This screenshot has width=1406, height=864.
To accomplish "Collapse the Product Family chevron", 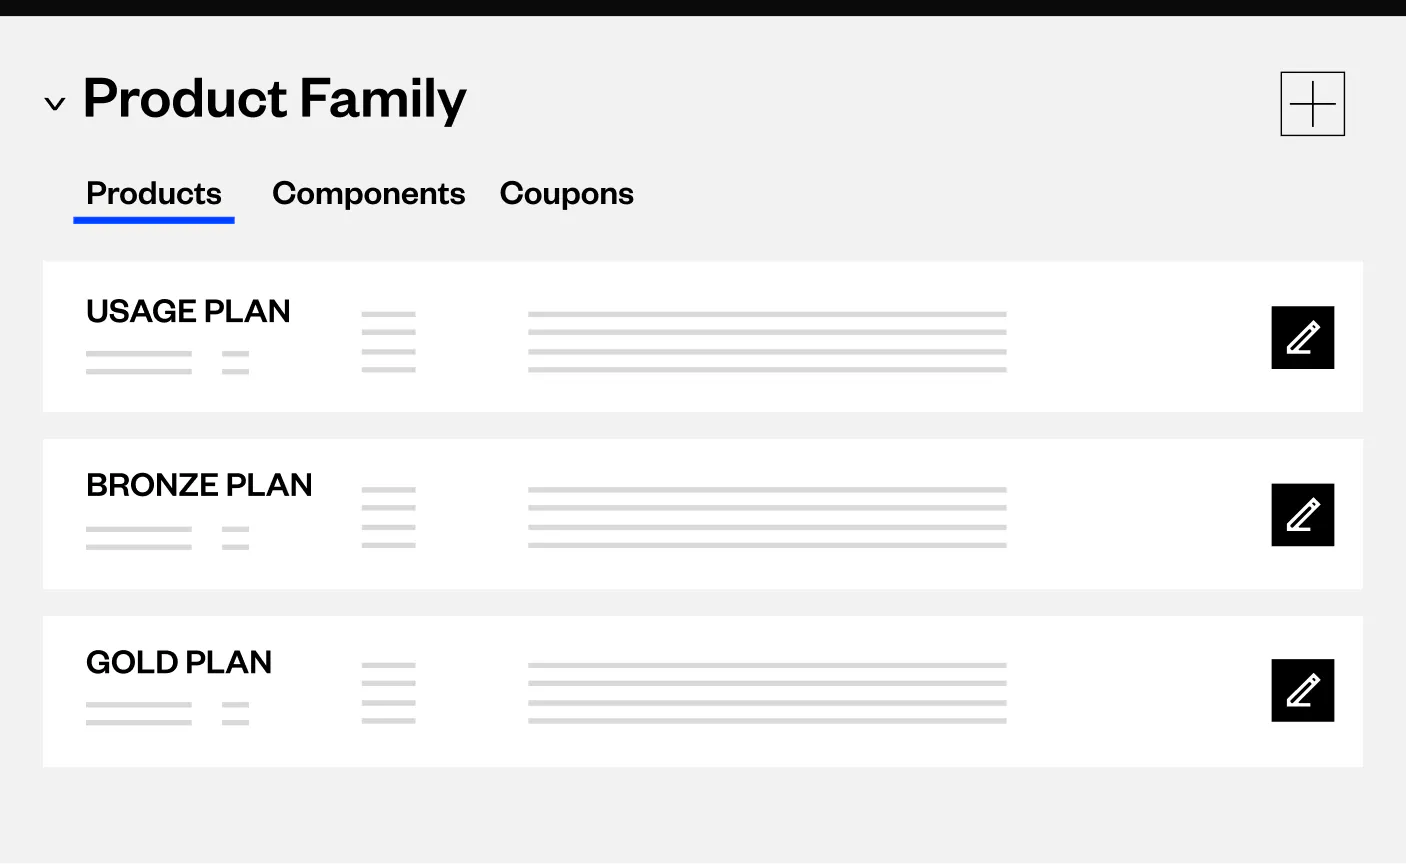I will (x=55, y=103).
